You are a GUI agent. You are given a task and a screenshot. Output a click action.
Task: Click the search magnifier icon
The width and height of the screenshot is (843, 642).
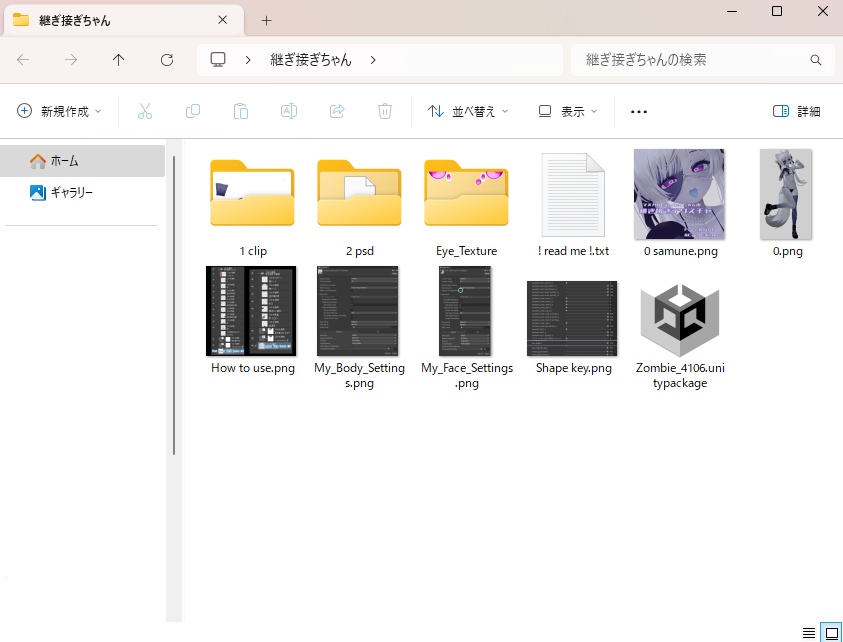pyautogui.click(x=816, y=60)
